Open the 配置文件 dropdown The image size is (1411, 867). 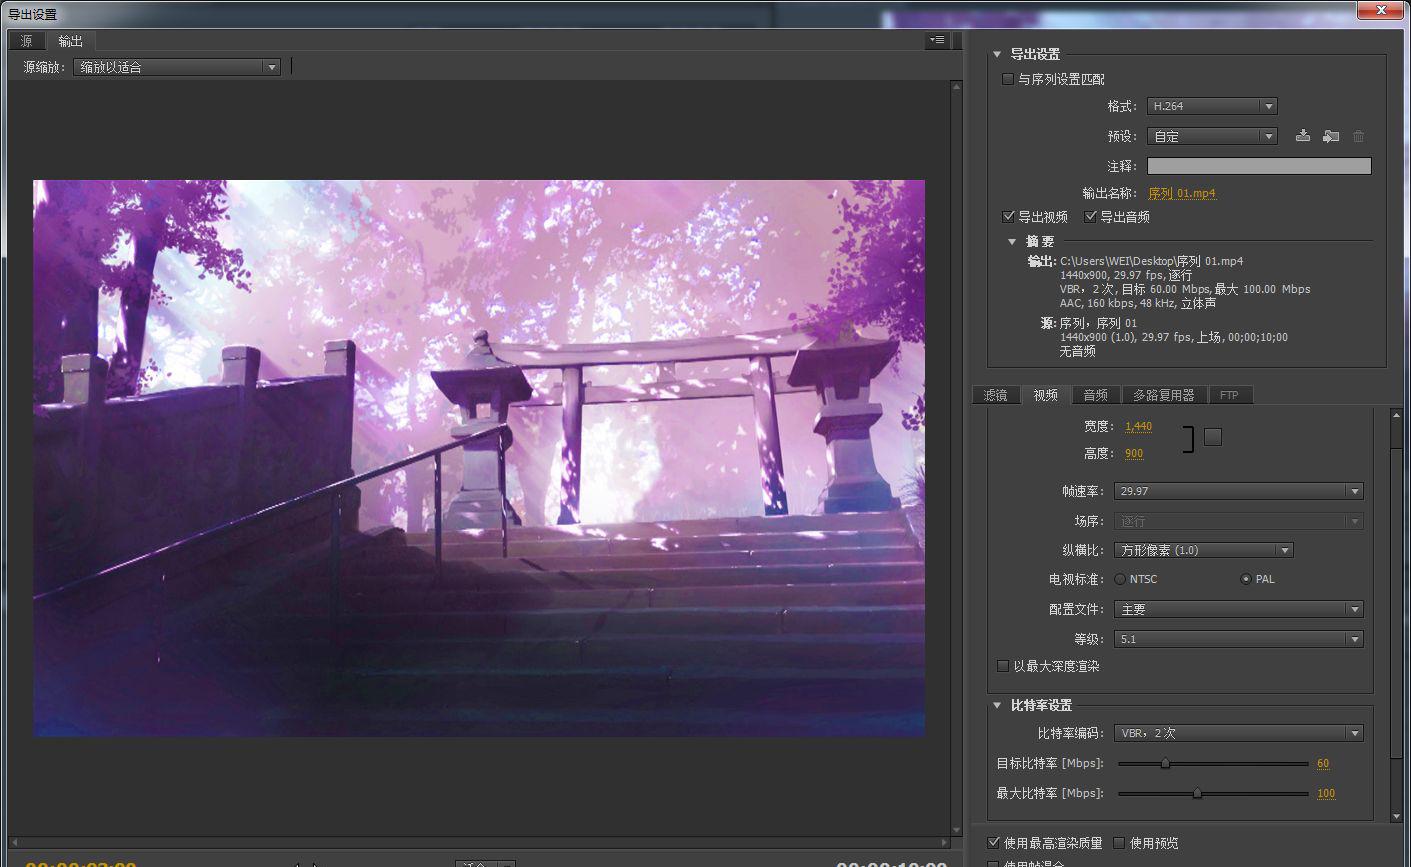click(1239, 609)
